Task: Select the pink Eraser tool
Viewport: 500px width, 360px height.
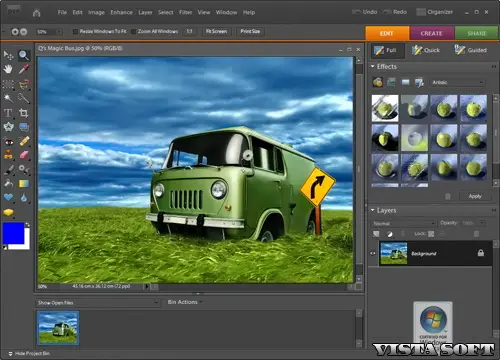Action: [24, 155]
